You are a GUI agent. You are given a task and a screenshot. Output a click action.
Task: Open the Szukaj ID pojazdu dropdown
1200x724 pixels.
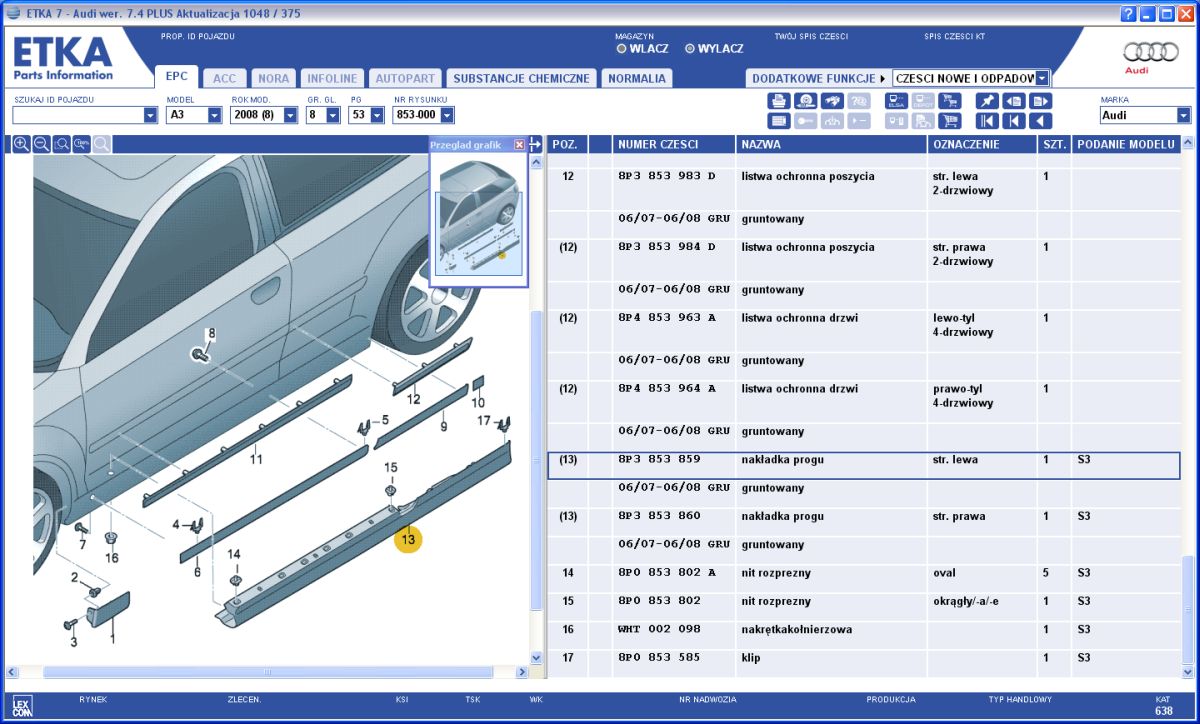click(151, 115)
